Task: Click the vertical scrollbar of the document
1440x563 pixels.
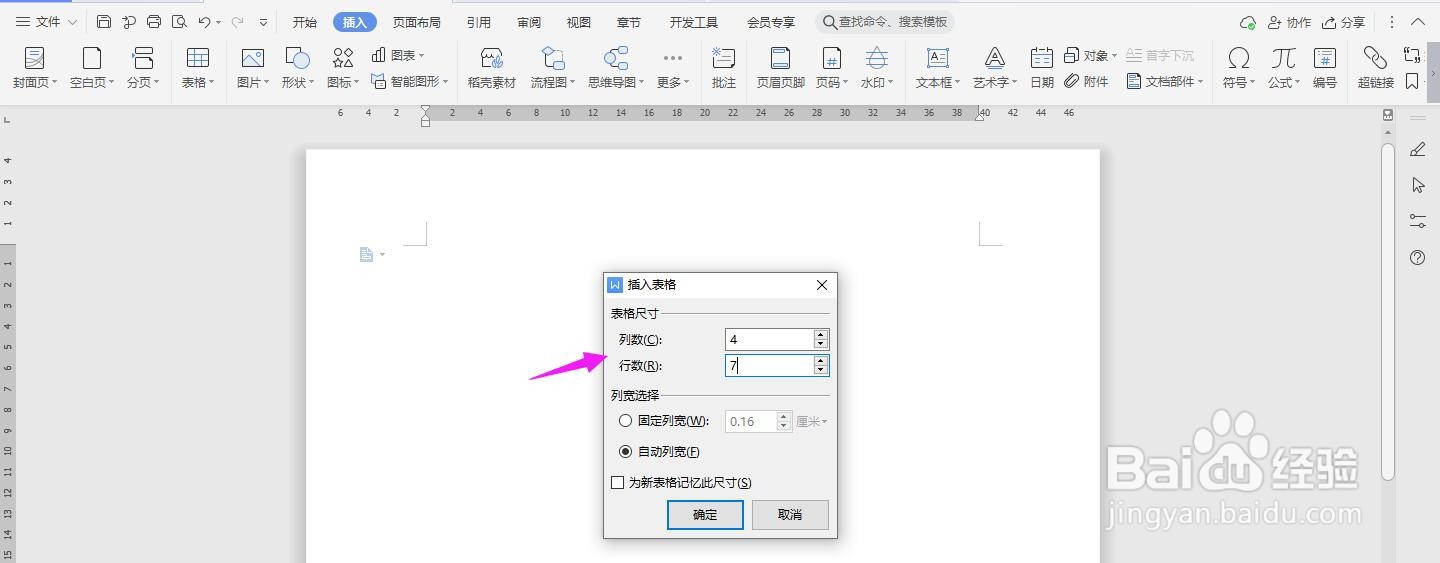Action: 1388,310
